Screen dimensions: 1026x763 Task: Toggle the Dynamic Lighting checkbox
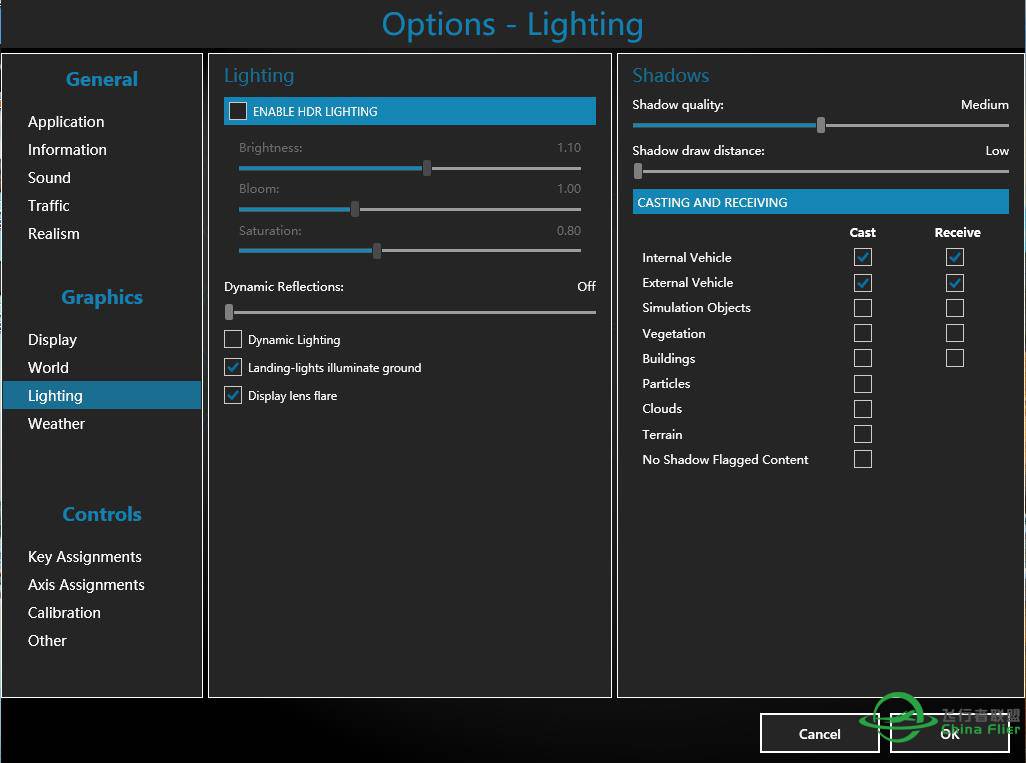(x=233, y=339)
